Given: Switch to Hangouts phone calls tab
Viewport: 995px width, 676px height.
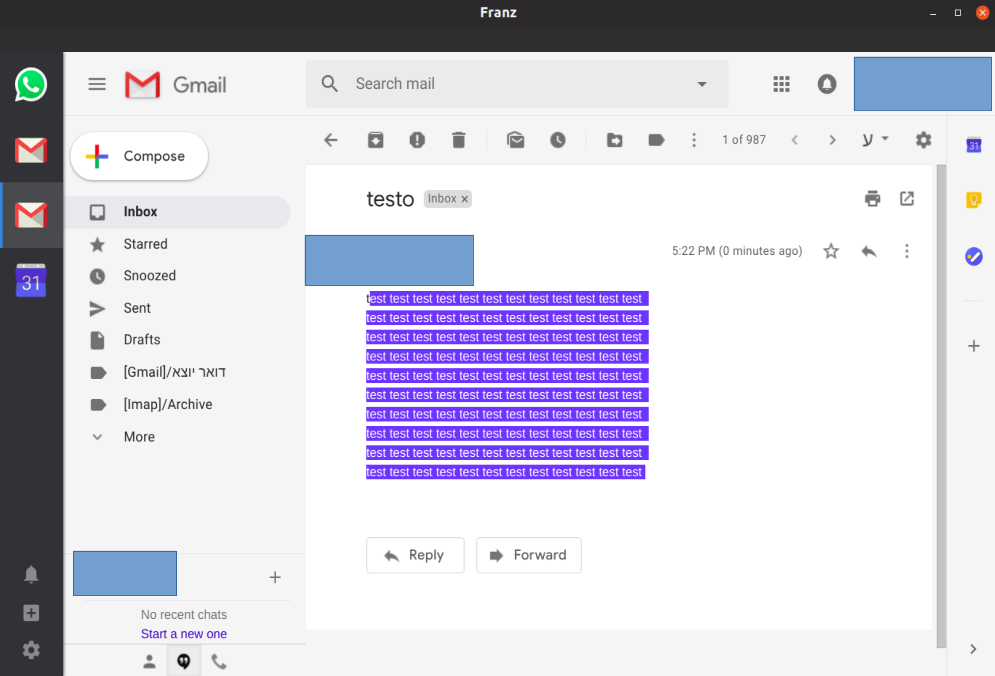Looking at the screenshot, I should (x=219, y=661).
